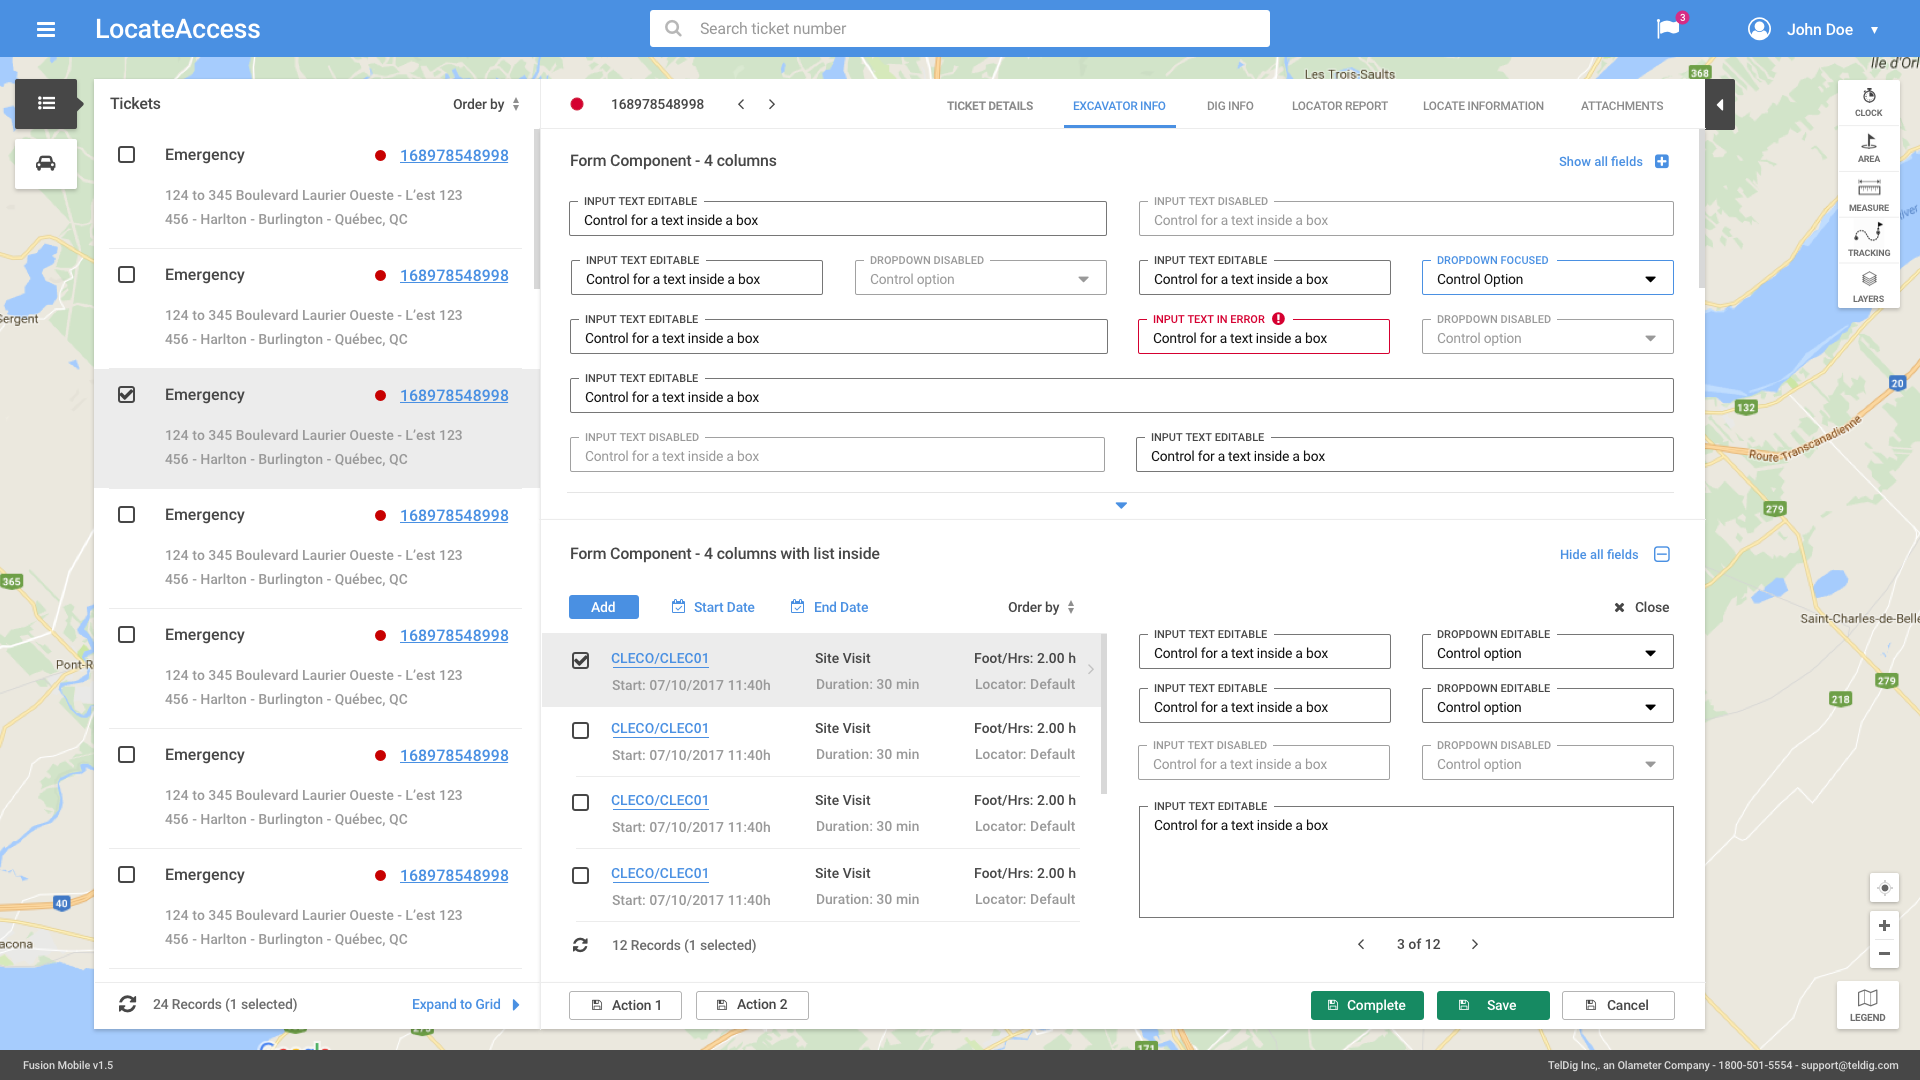Open notifications flag icon
The height and width of the screenshot is (1080, 1920).
1668,29
